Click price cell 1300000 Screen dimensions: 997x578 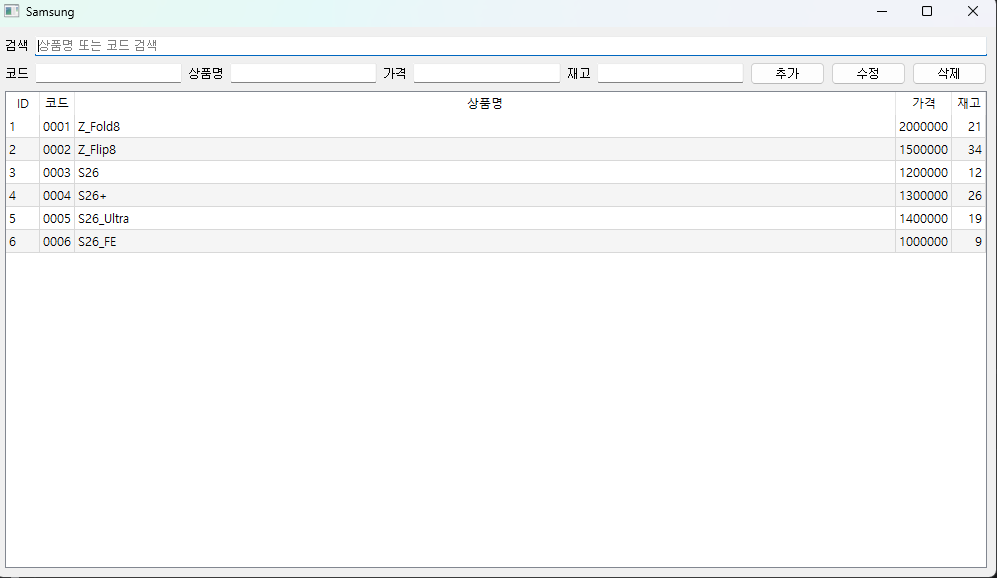pyautogui.click(x=923, y=195)
